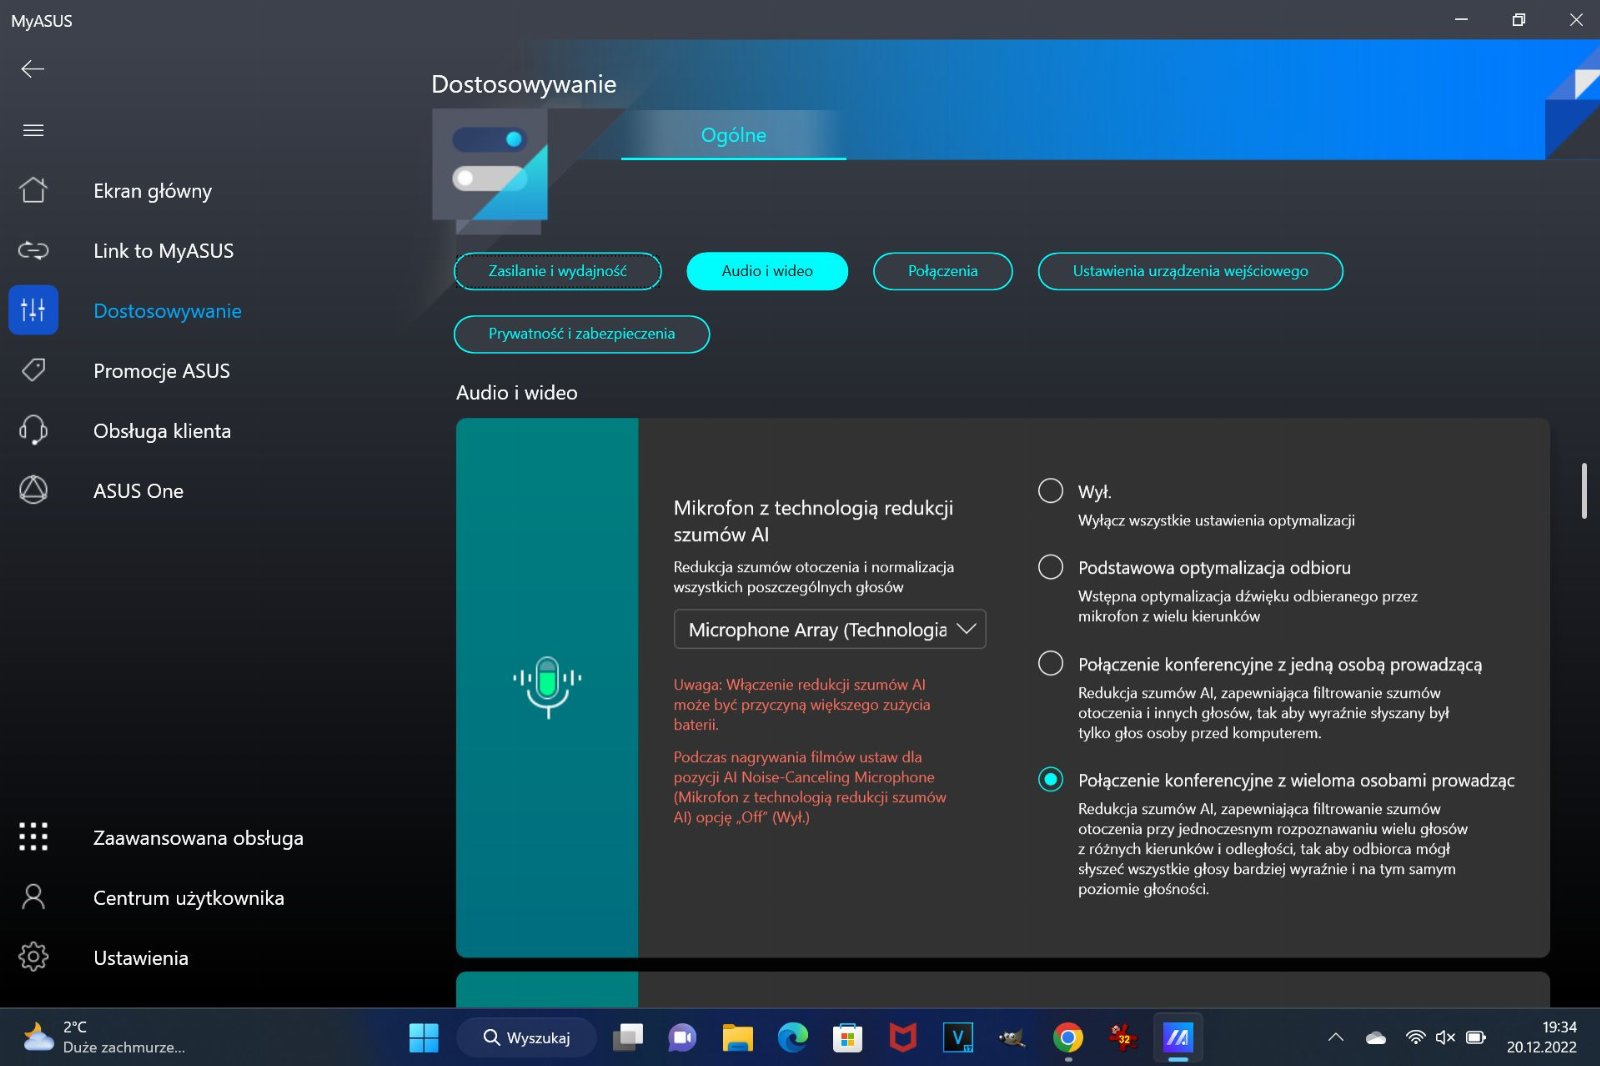
Task: Open the V app taskbar icon
Action: point(958,1038)
